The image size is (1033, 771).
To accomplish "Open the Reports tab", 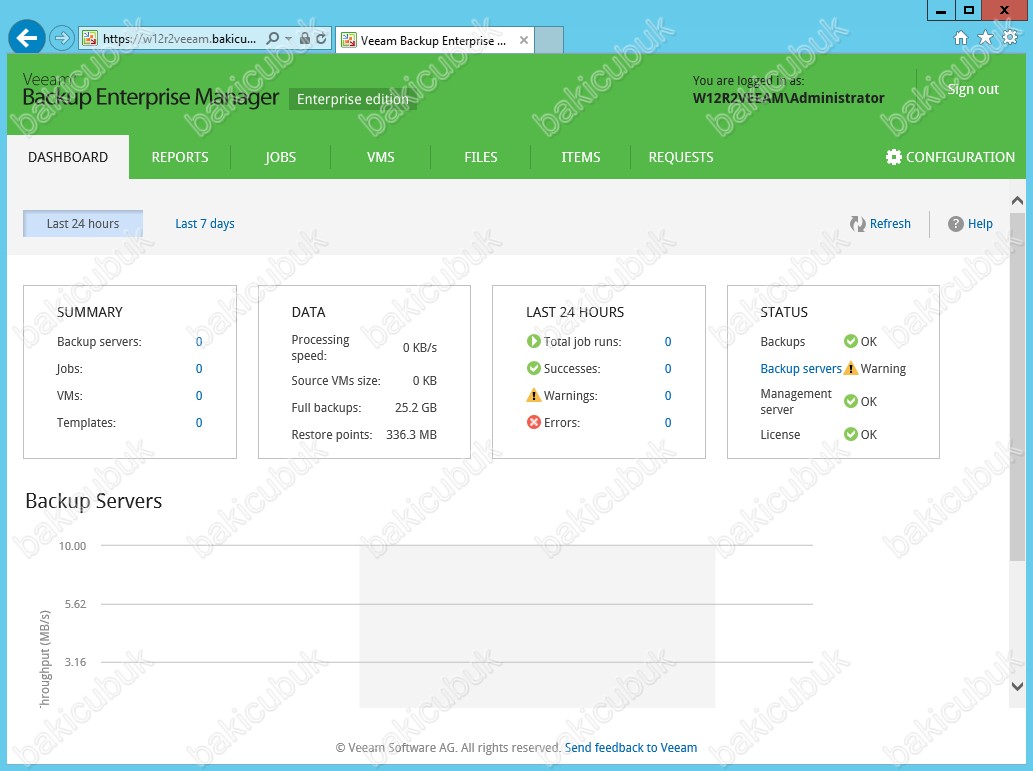I will tap(180, 157).
